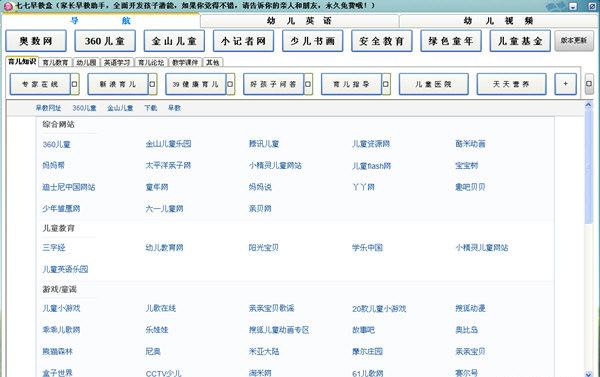This screenshot has width=600, height=377.
Task: Open the 儿童英语乐园 link
Action: pyautogui.click(x=65, y=269)
